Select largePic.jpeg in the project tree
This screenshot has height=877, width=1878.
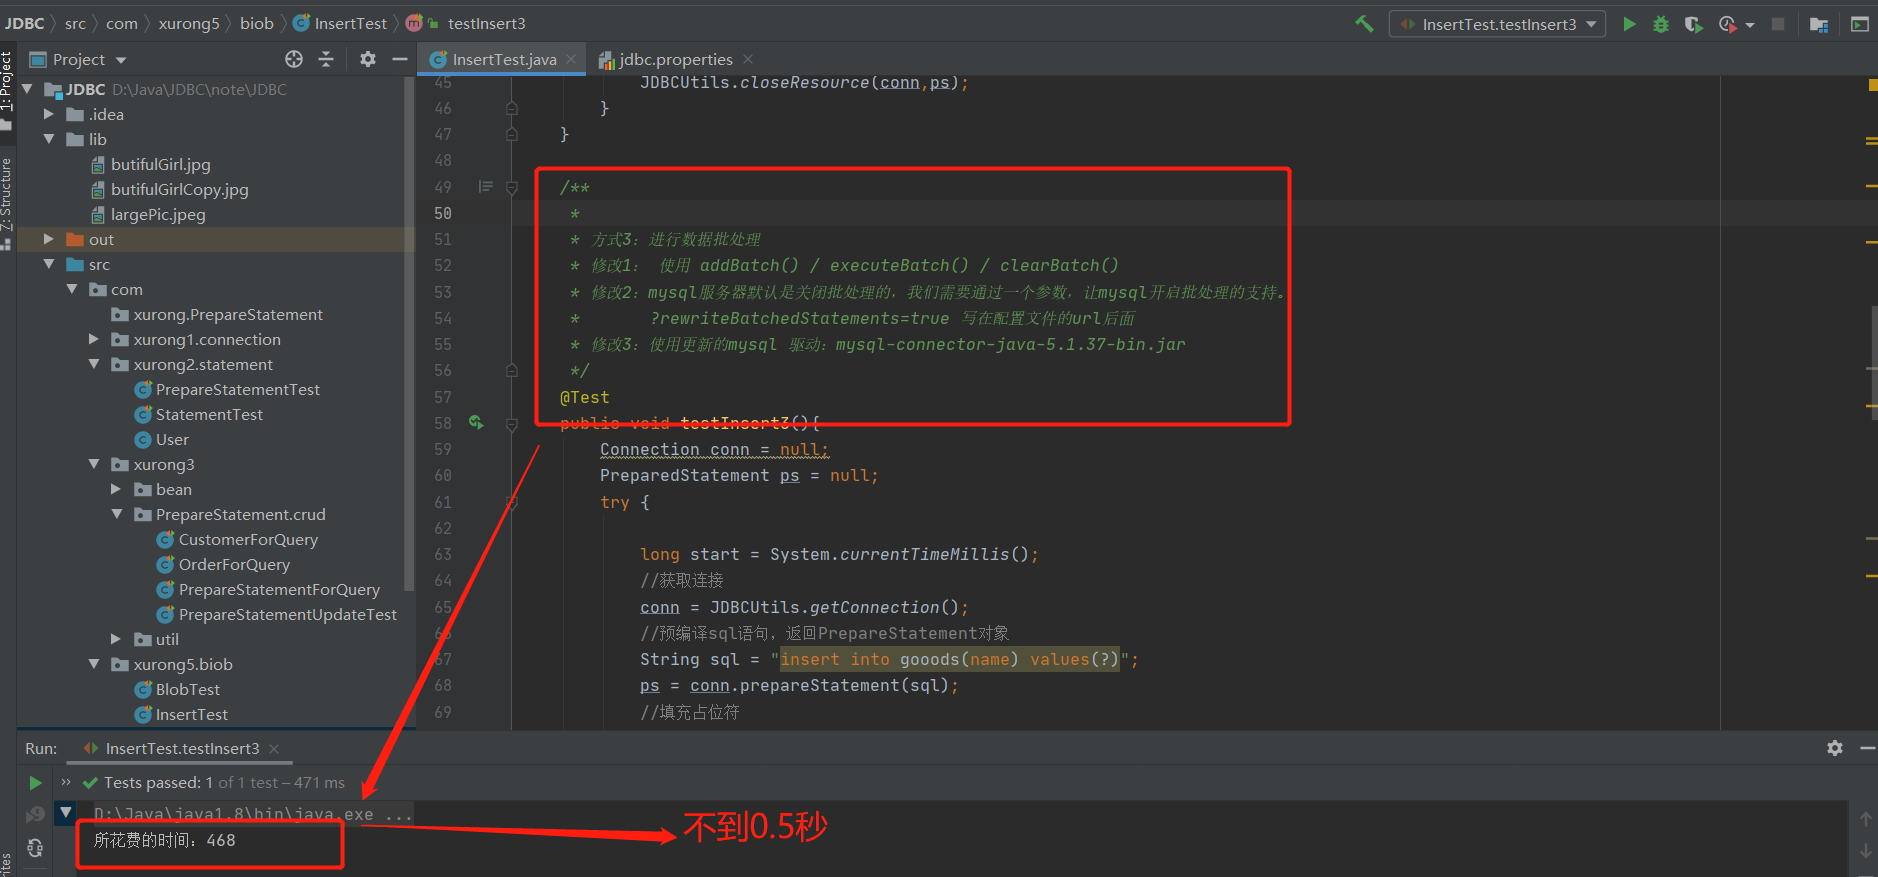pos(158,214)
